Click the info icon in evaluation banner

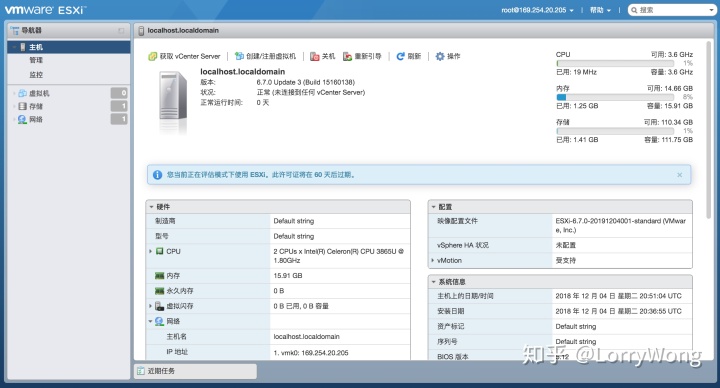point(158,175)
